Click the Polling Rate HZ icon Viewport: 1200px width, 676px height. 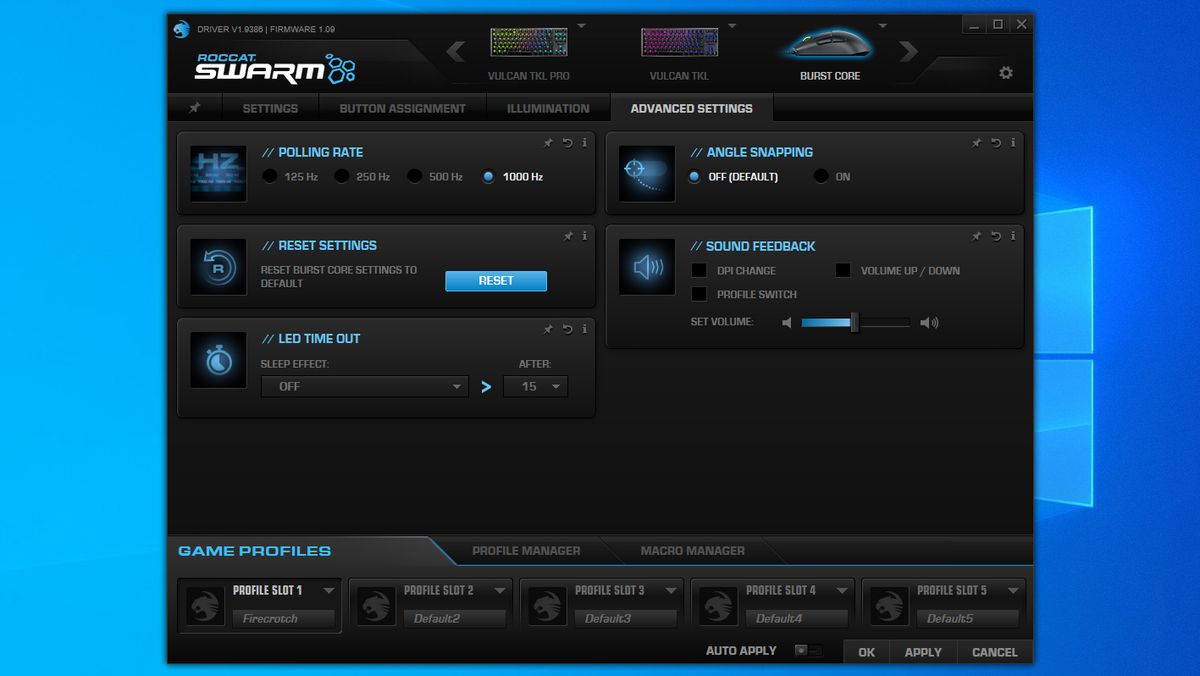218,174
